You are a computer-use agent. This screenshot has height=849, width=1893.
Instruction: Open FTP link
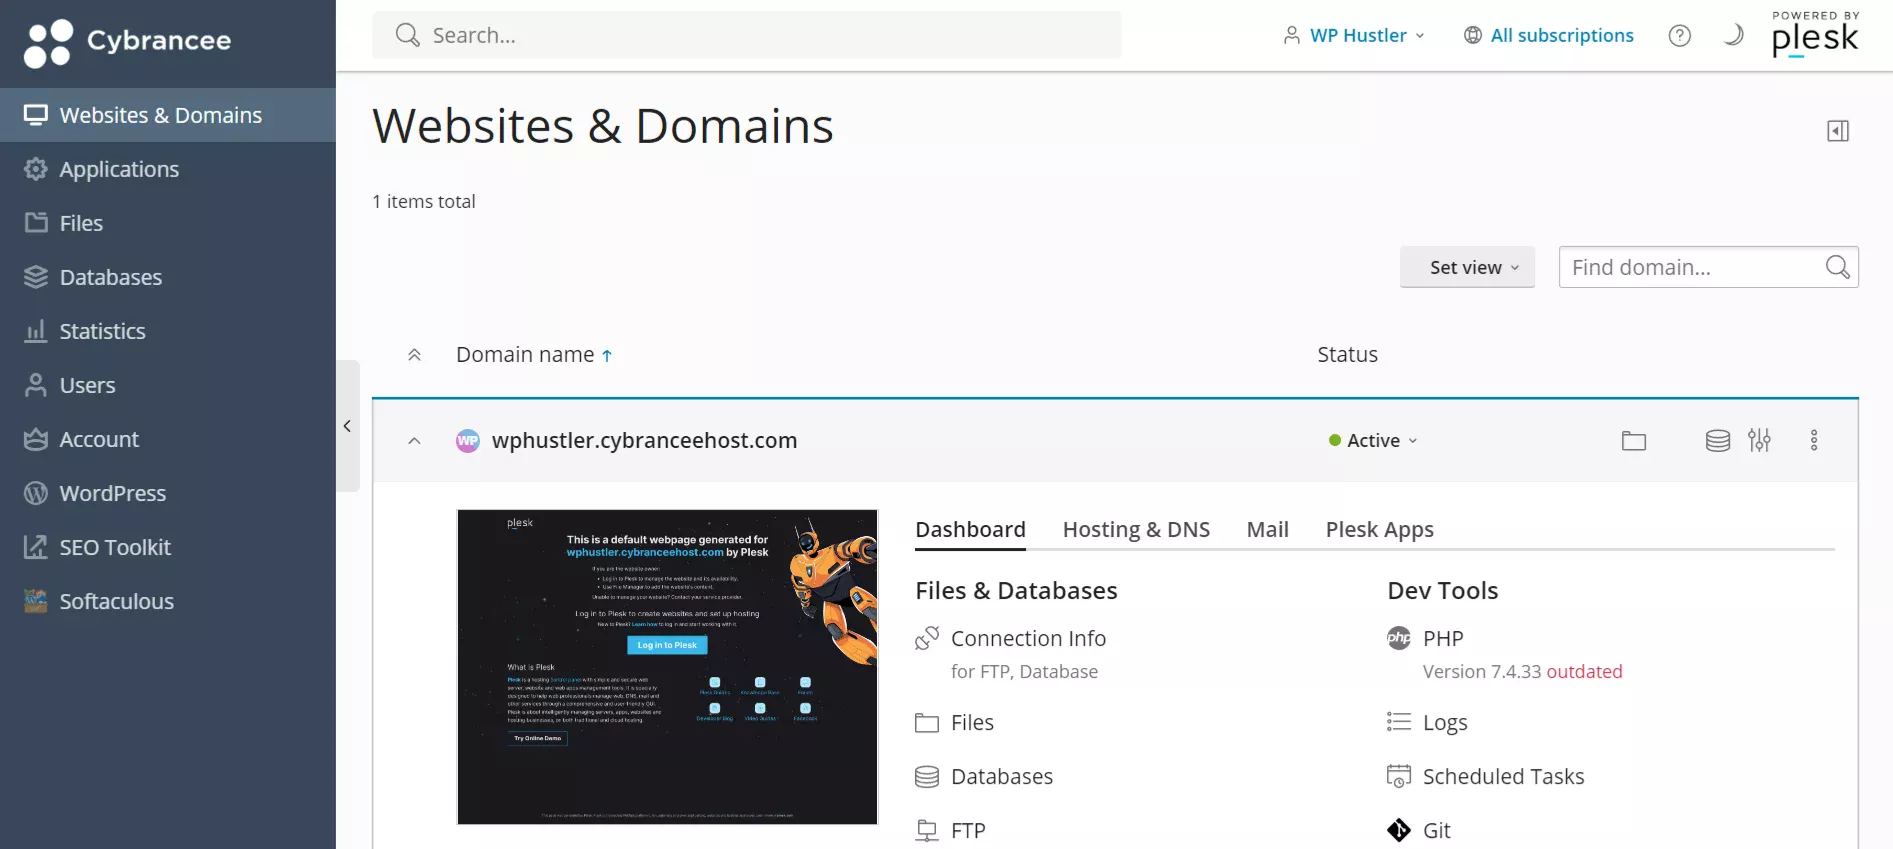[968, 831]
